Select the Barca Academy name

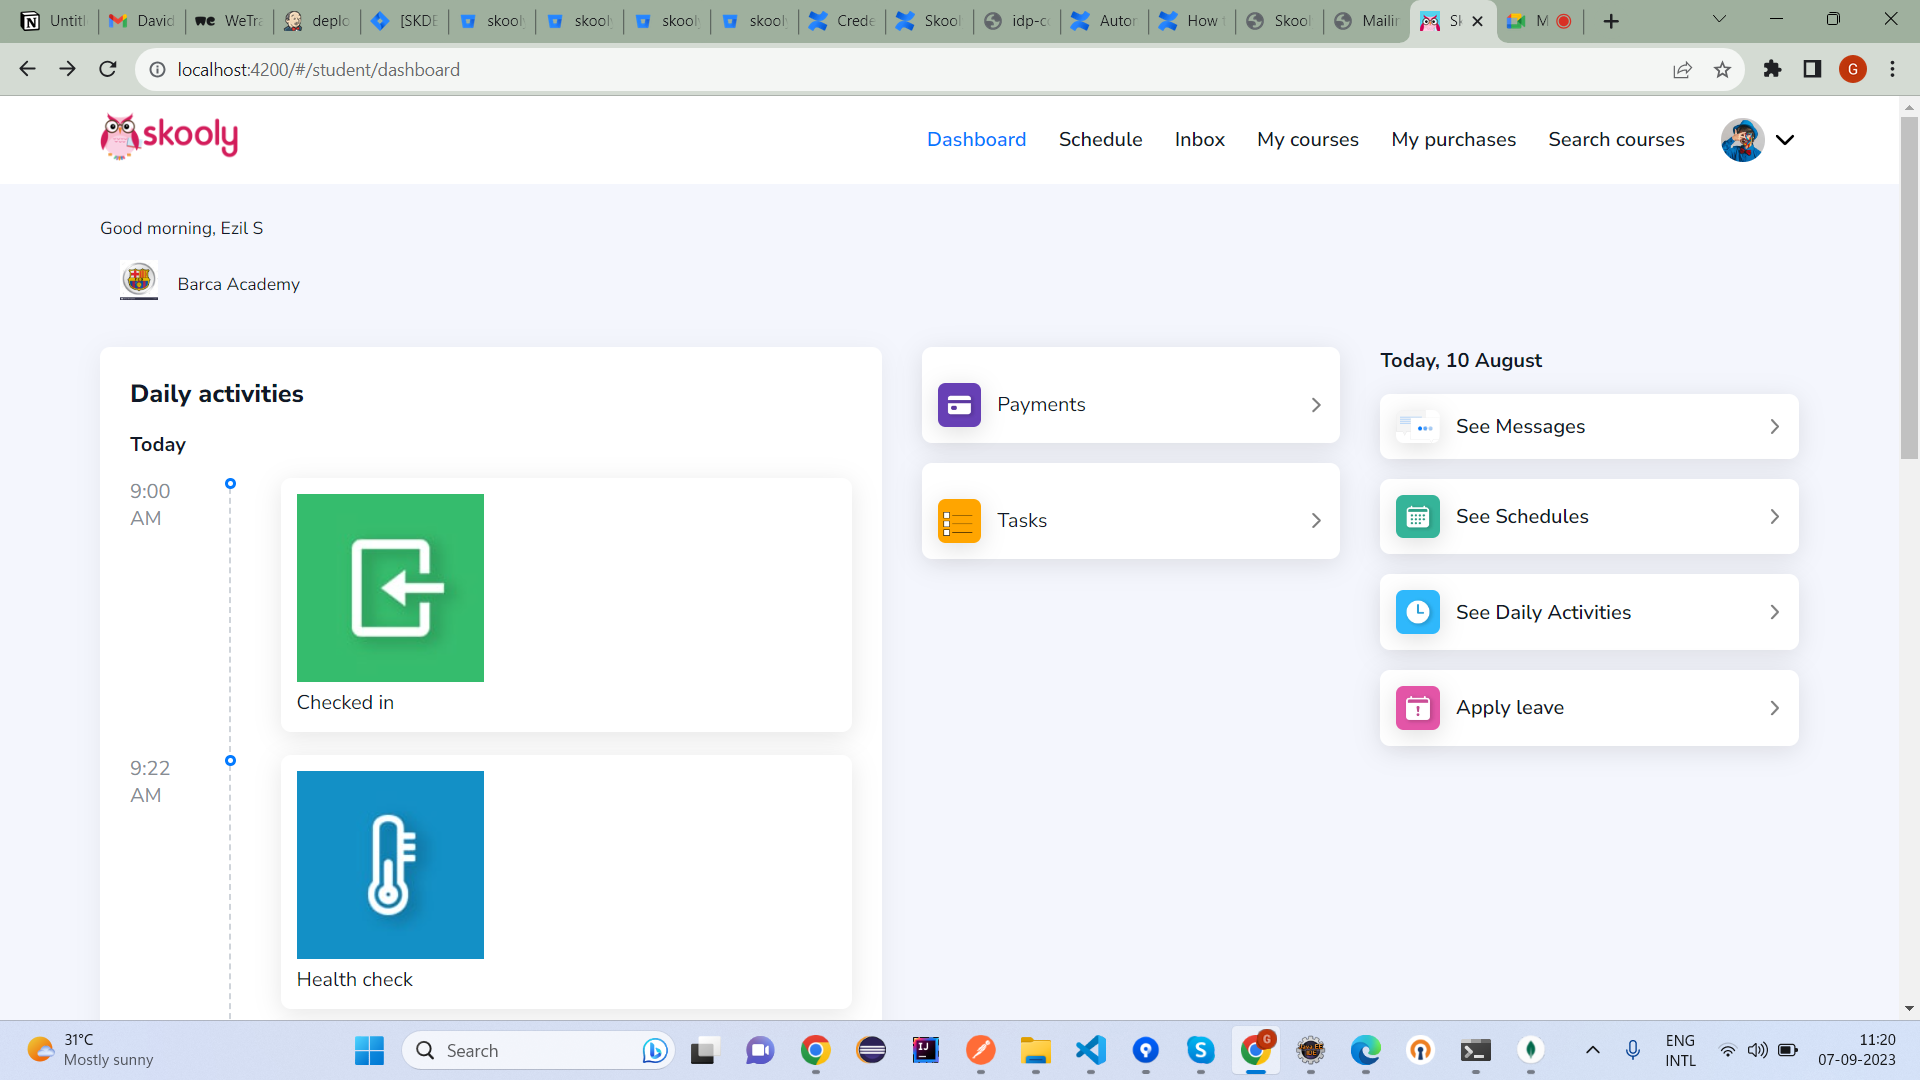[x=238, y=284]
